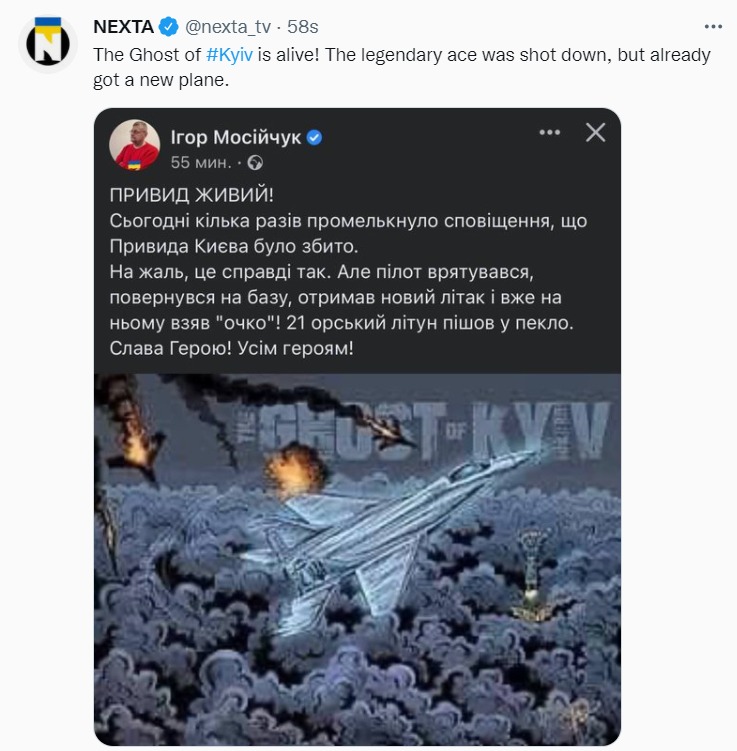This screenshot has width=737, height=751.
Task: Open the Ghost of Kyiv illustration
Action: [x=357, y=559]
